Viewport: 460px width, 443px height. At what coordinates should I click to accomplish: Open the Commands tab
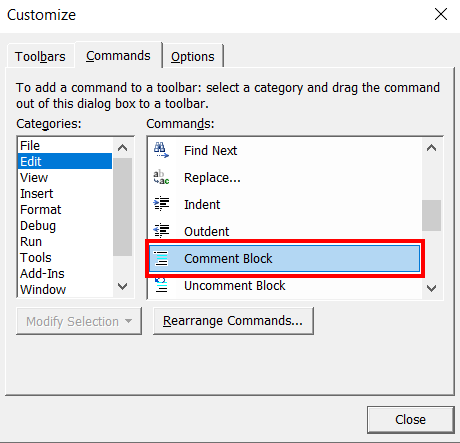click(118, 55)
